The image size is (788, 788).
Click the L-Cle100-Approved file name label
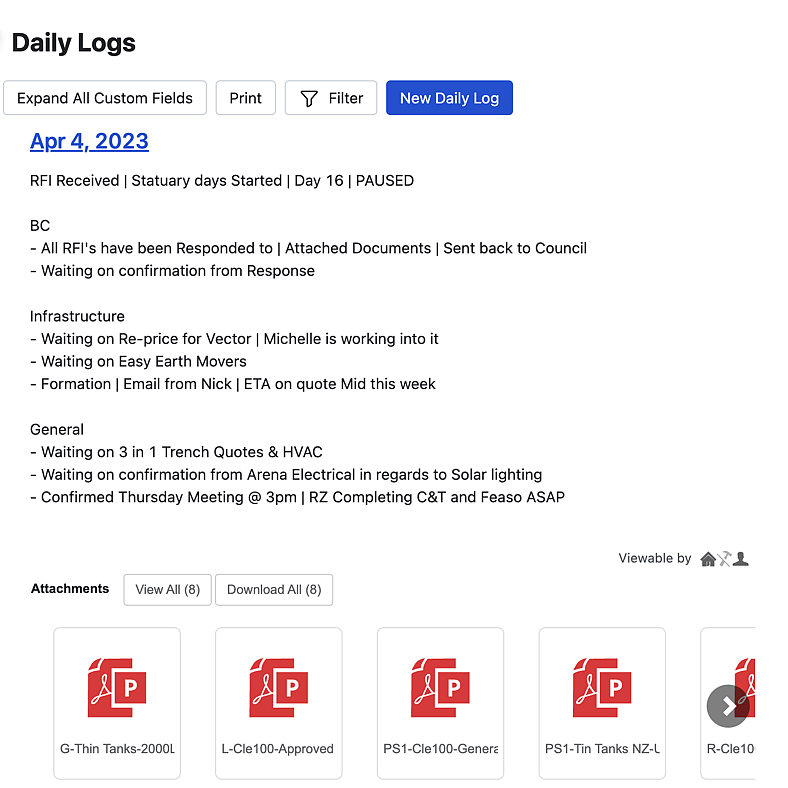[x=278, y=748]
